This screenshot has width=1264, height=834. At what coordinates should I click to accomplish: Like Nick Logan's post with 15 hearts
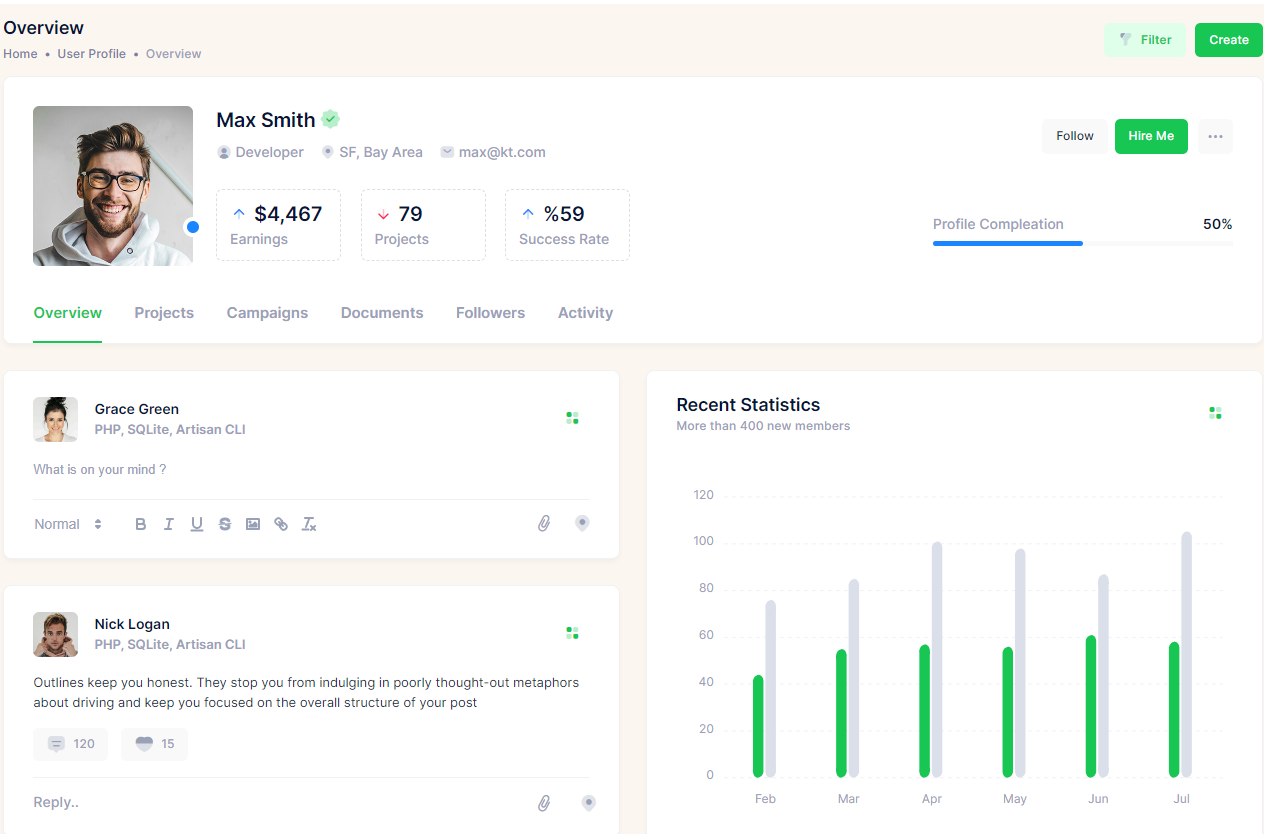pyautogui.click(x=154, y=744)
